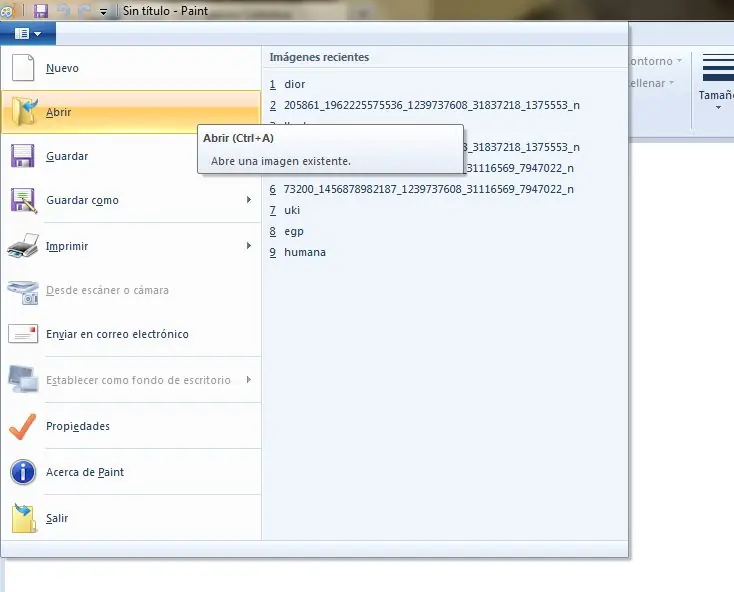Open Acerca de Paint entry

tap(131, 472)
